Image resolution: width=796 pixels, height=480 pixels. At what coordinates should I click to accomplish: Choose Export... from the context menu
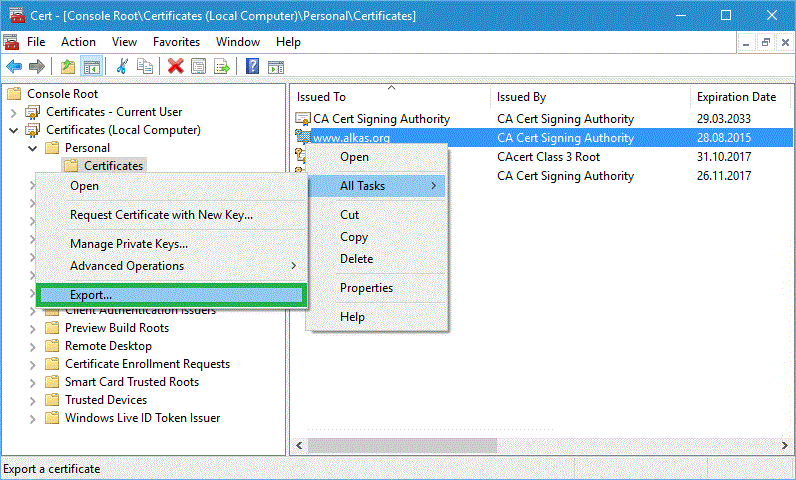[x=170, y=295]
